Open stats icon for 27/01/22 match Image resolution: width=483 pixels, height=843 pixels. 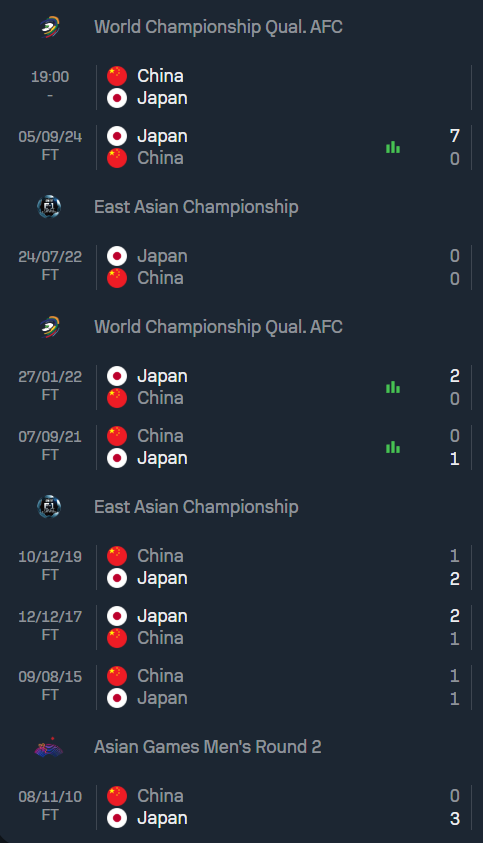(x=393, y=387)
